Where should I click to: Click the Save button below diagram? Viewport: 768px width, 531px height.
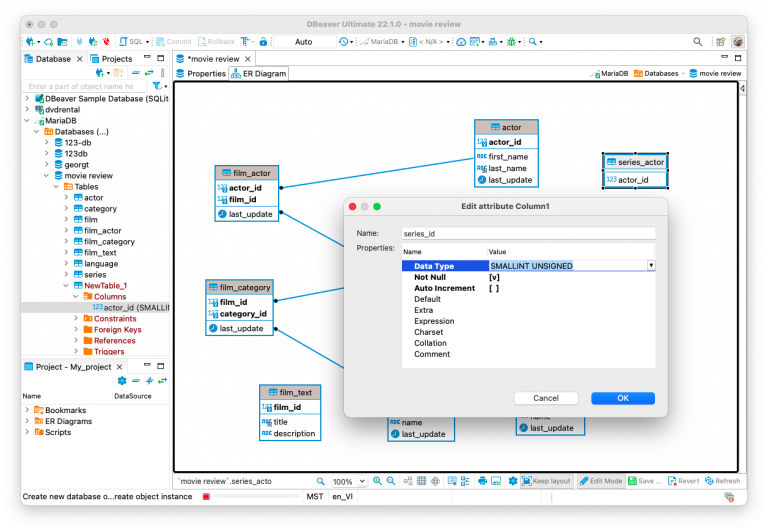click(x=645, y=481)
